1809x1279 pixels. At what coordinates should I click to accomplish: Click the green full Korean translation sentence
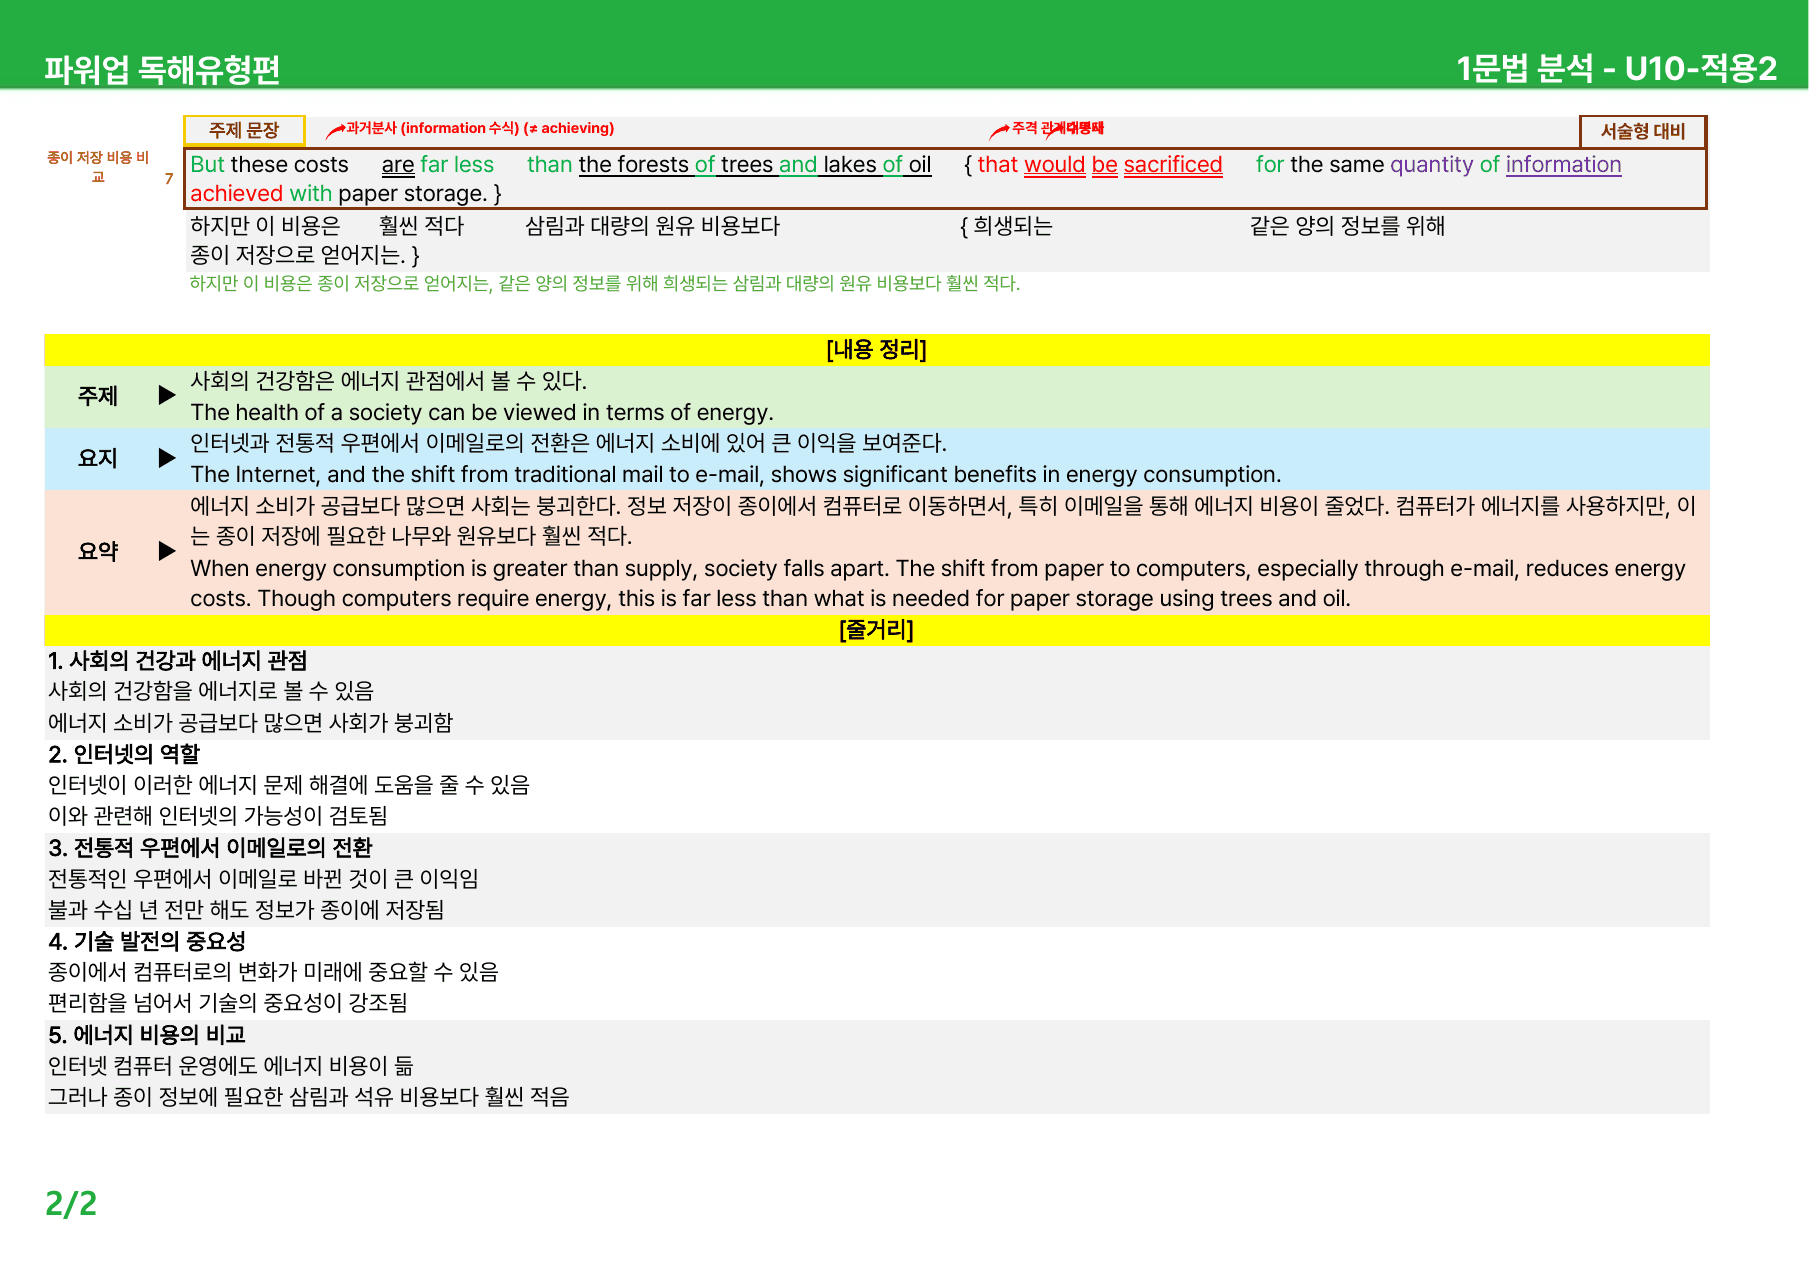coord(605,283)
